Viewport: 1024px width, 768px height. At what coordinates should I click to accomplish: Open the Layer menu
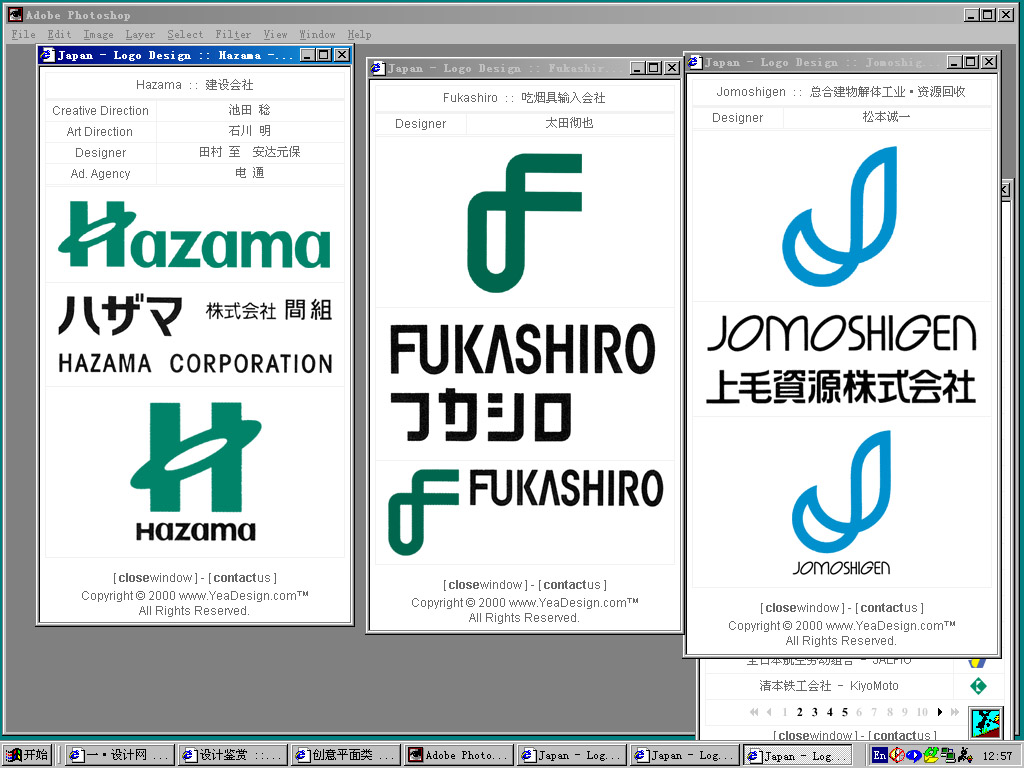point(140,35)
